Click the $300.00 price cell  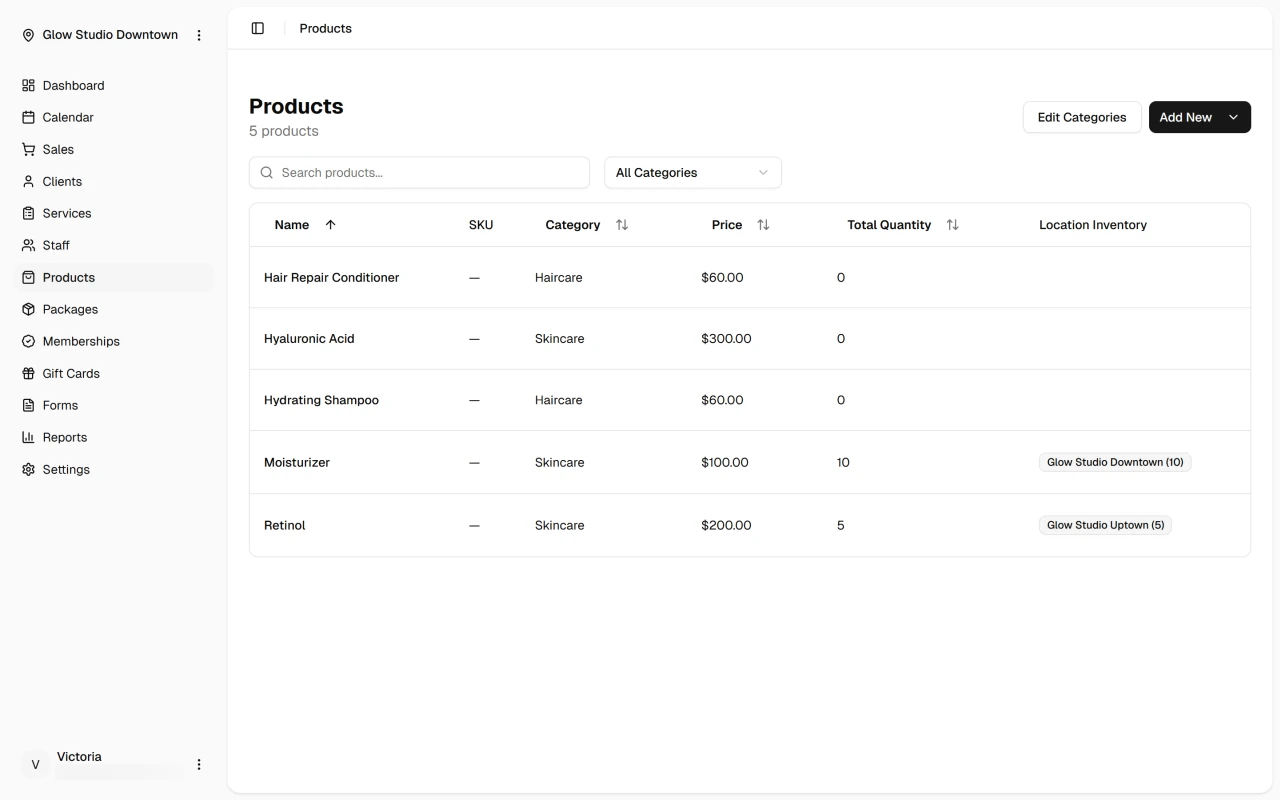tap(726, 339)
